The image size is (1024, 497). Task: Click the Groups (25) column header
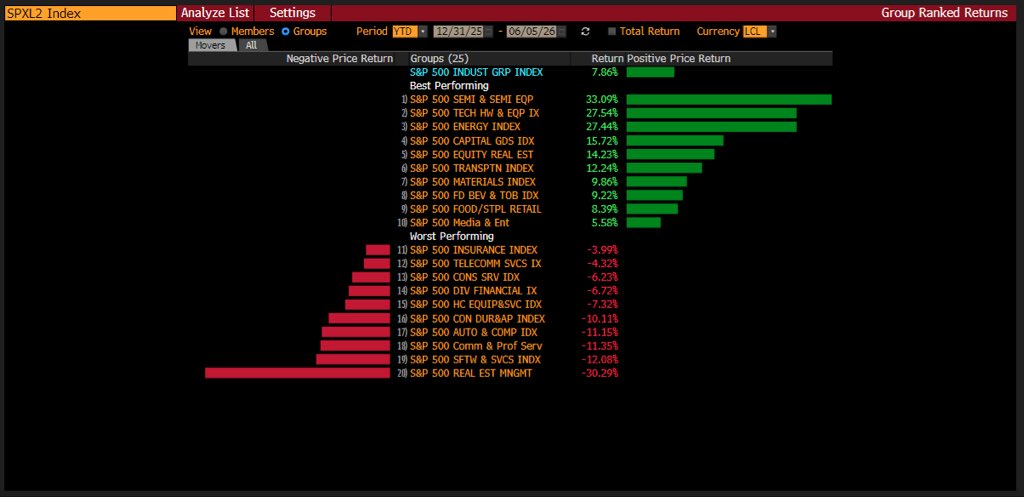pos(440,59)
